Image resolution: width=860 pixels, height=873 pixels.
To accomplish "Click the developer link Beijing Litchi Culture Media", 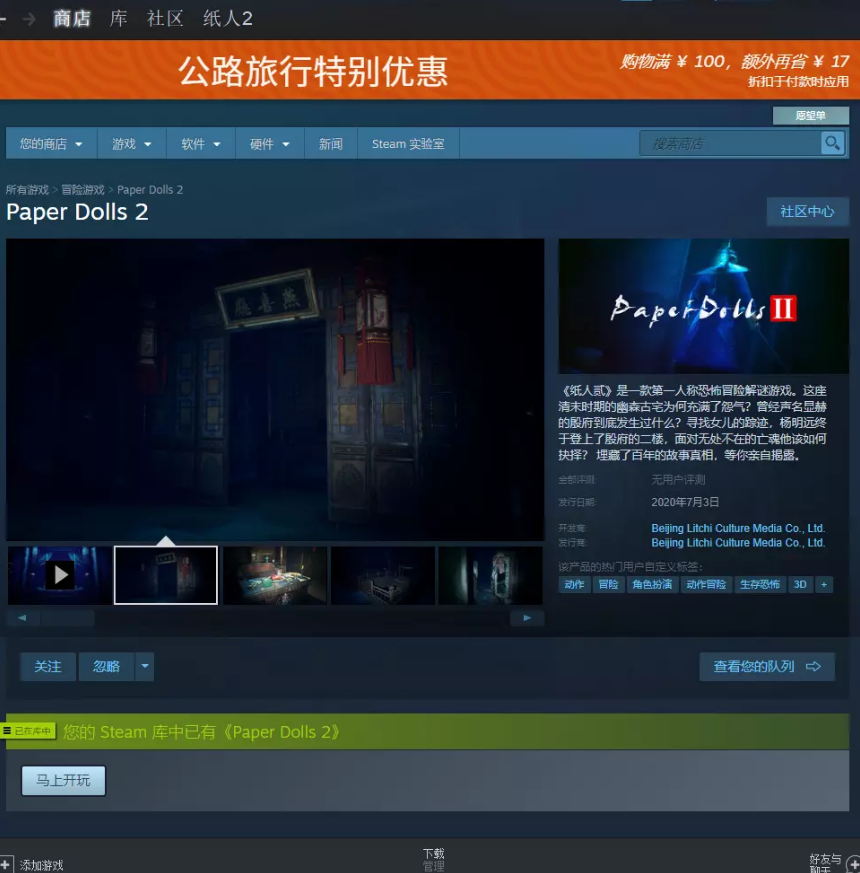I will pyautogui.click(x=738, y=528).
